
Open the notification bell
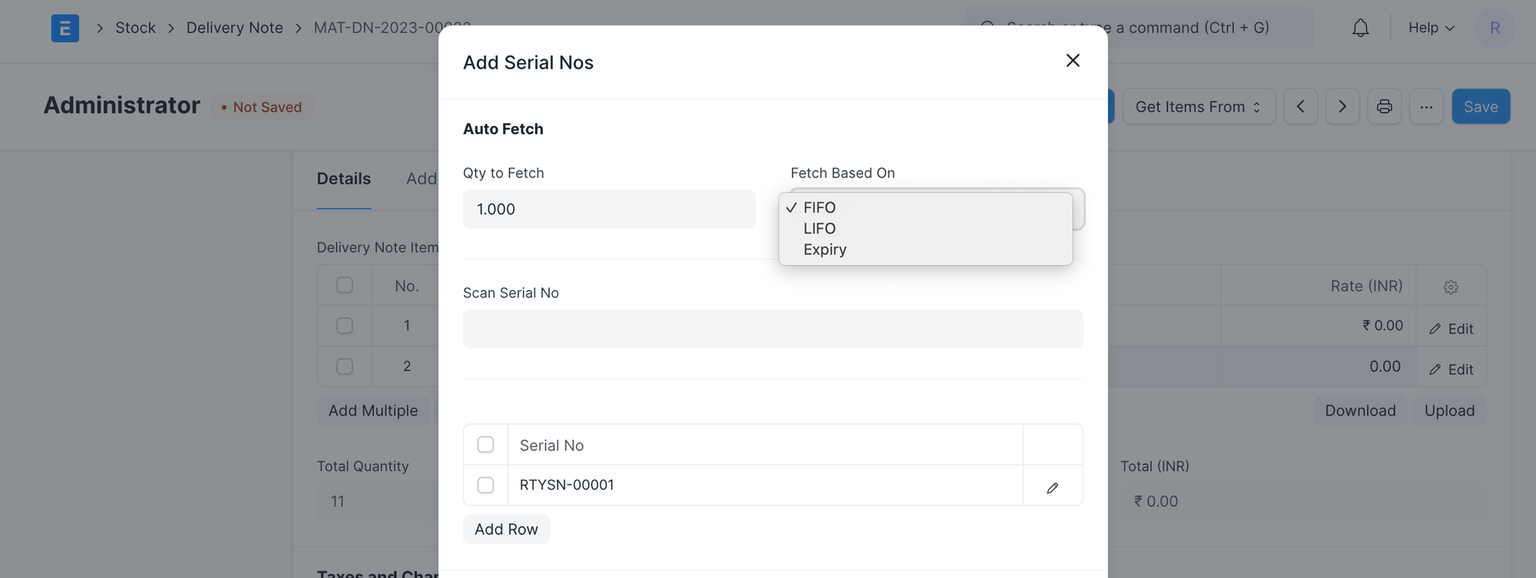click(x=1359, y=27)
